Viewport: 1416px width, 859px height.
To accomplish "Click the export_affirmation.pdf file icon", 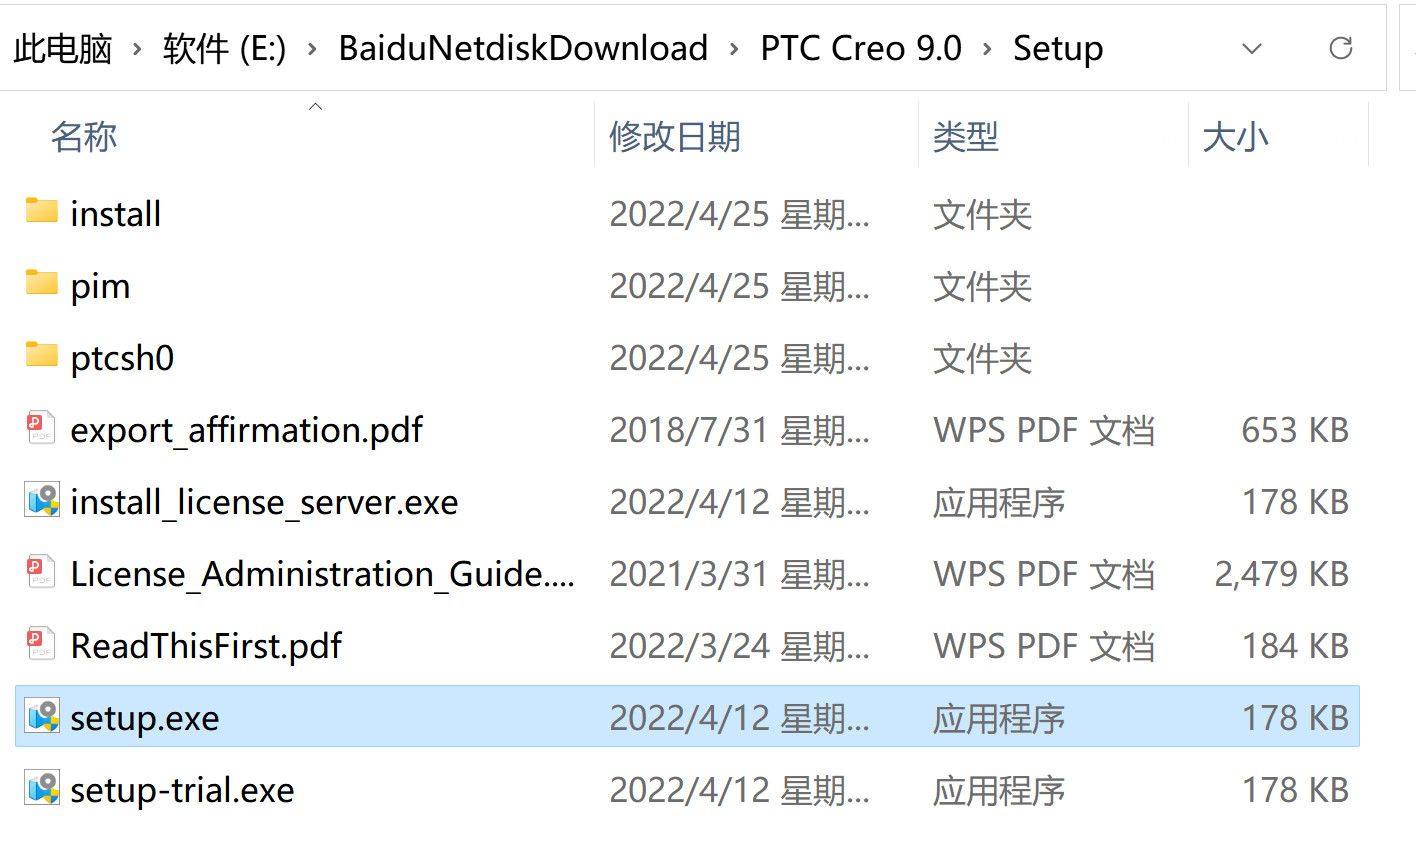I will 41,428.
